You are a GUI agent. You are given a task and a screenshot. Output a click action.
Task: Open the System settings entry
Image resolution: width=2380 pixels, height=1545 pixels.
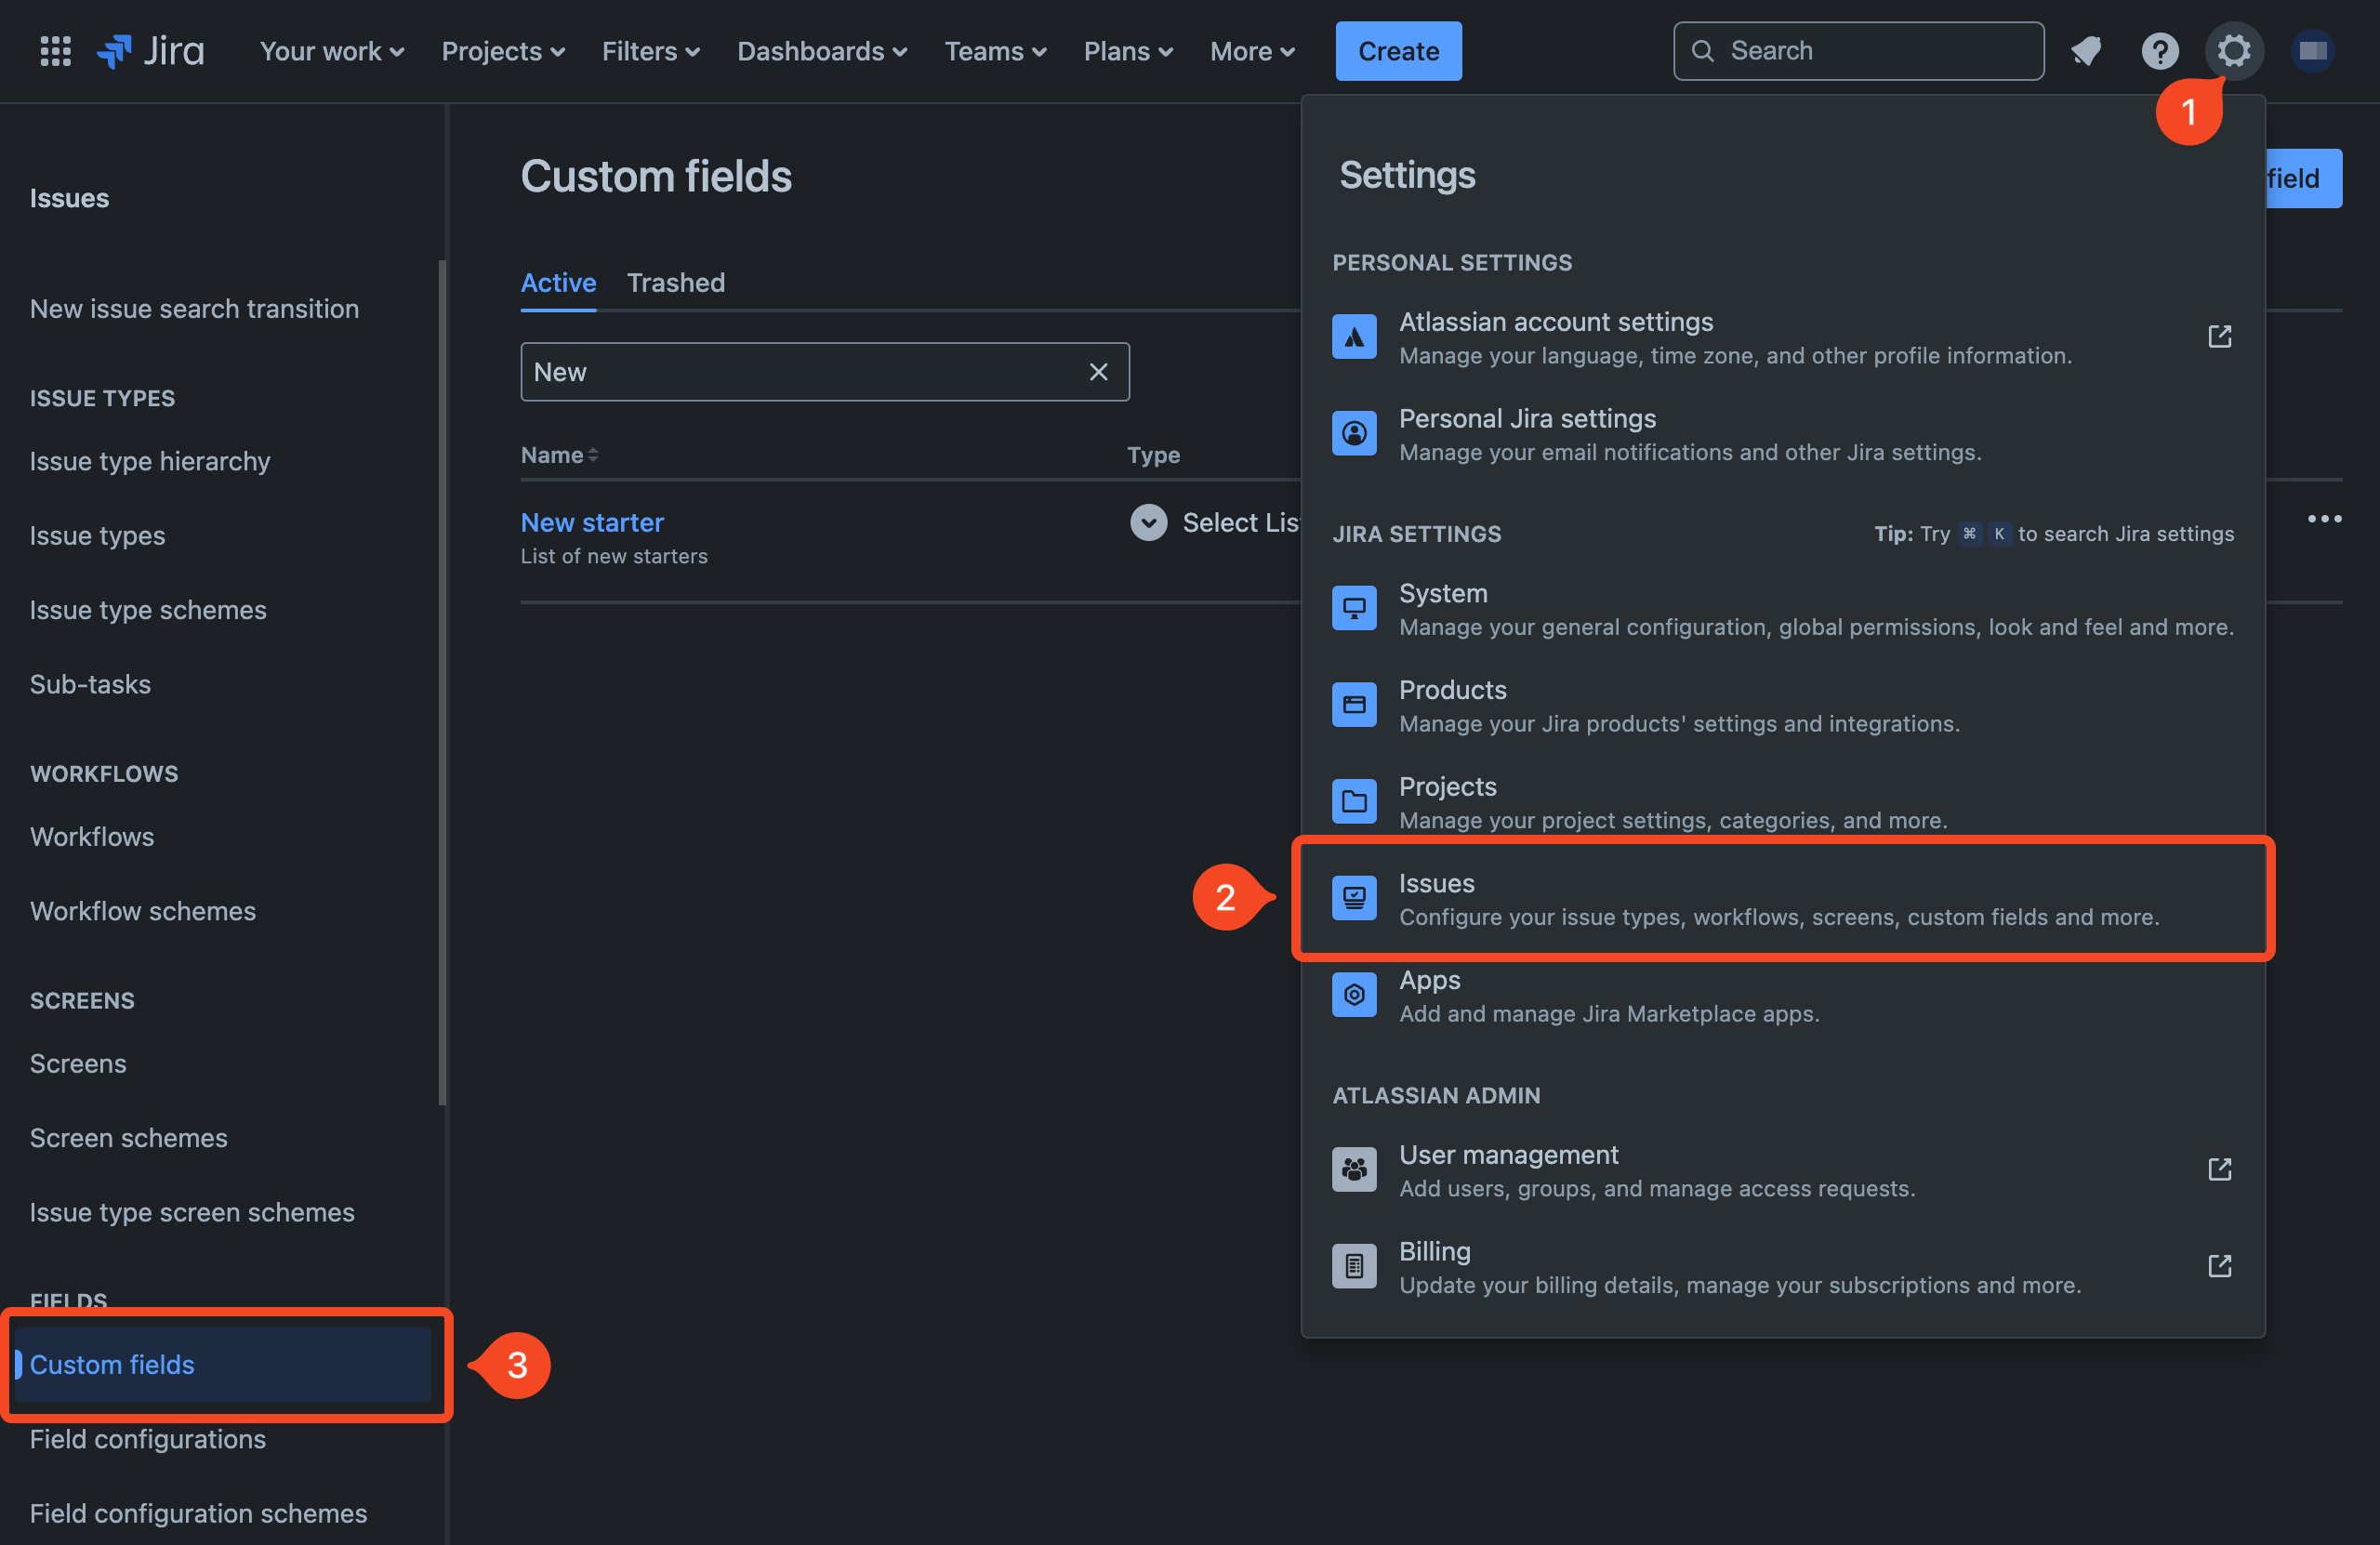(x=1782, y=608)
